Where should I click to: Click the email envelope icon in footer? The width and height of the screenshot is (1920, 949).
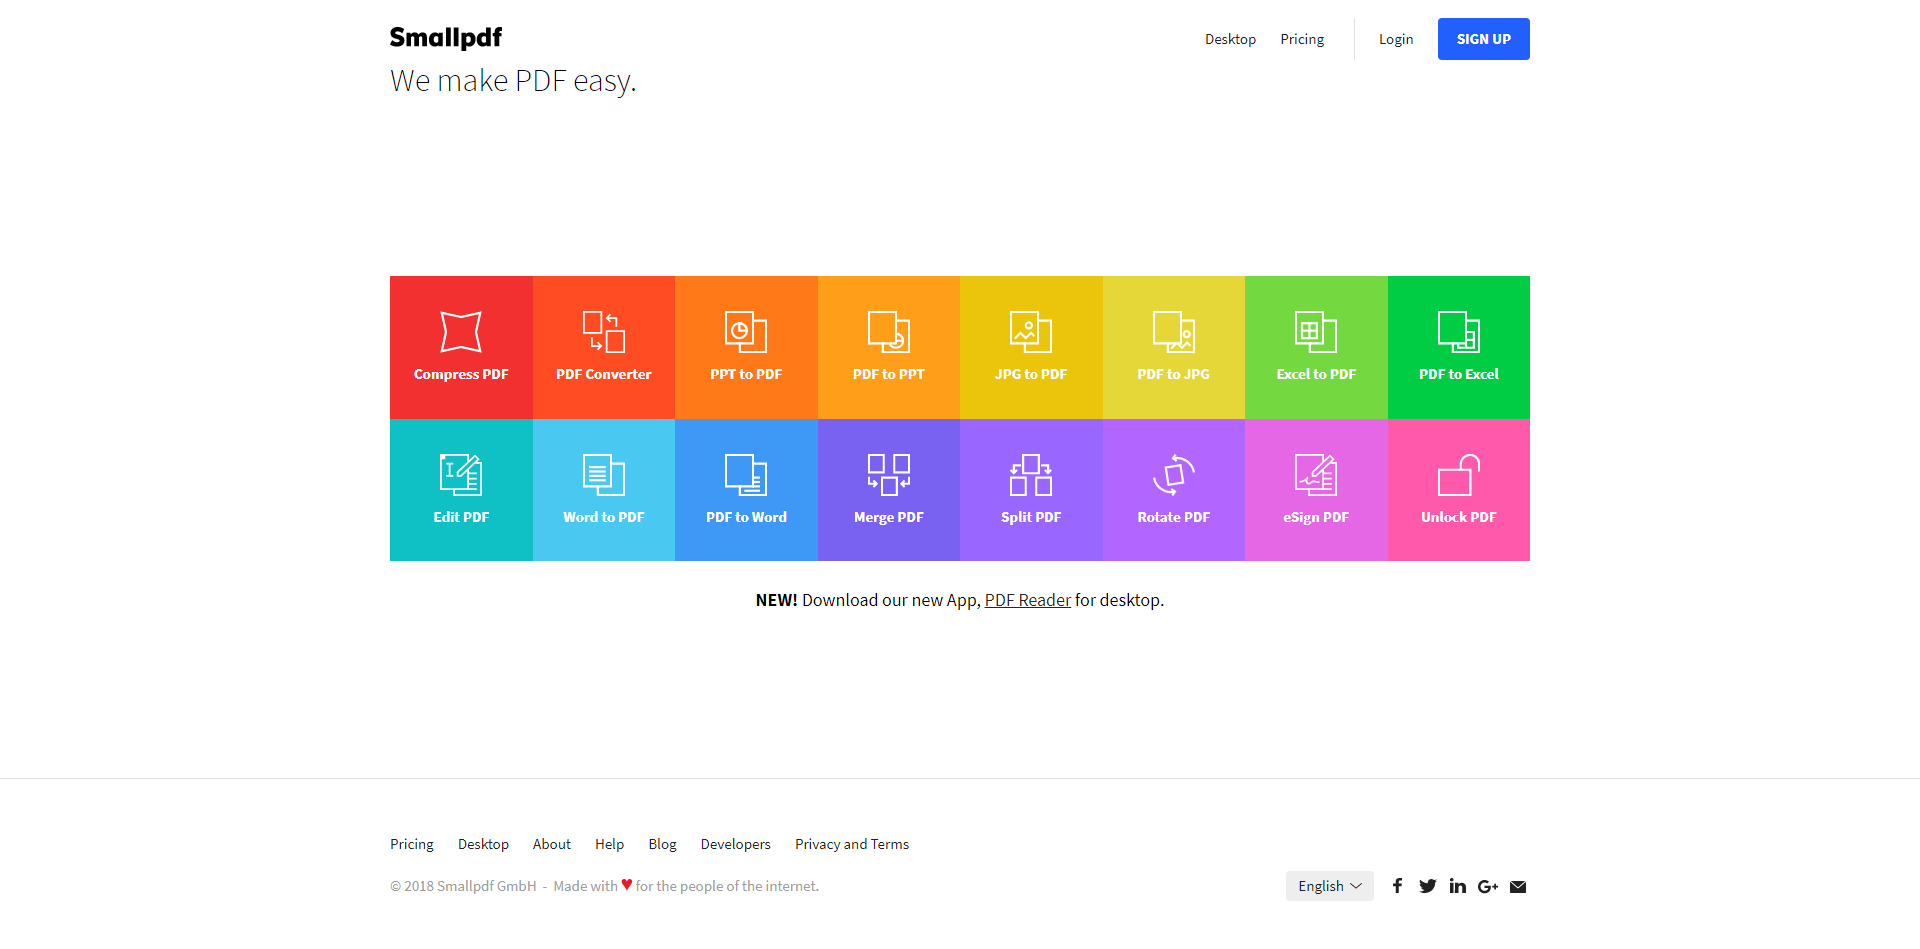pos(1518,887)
